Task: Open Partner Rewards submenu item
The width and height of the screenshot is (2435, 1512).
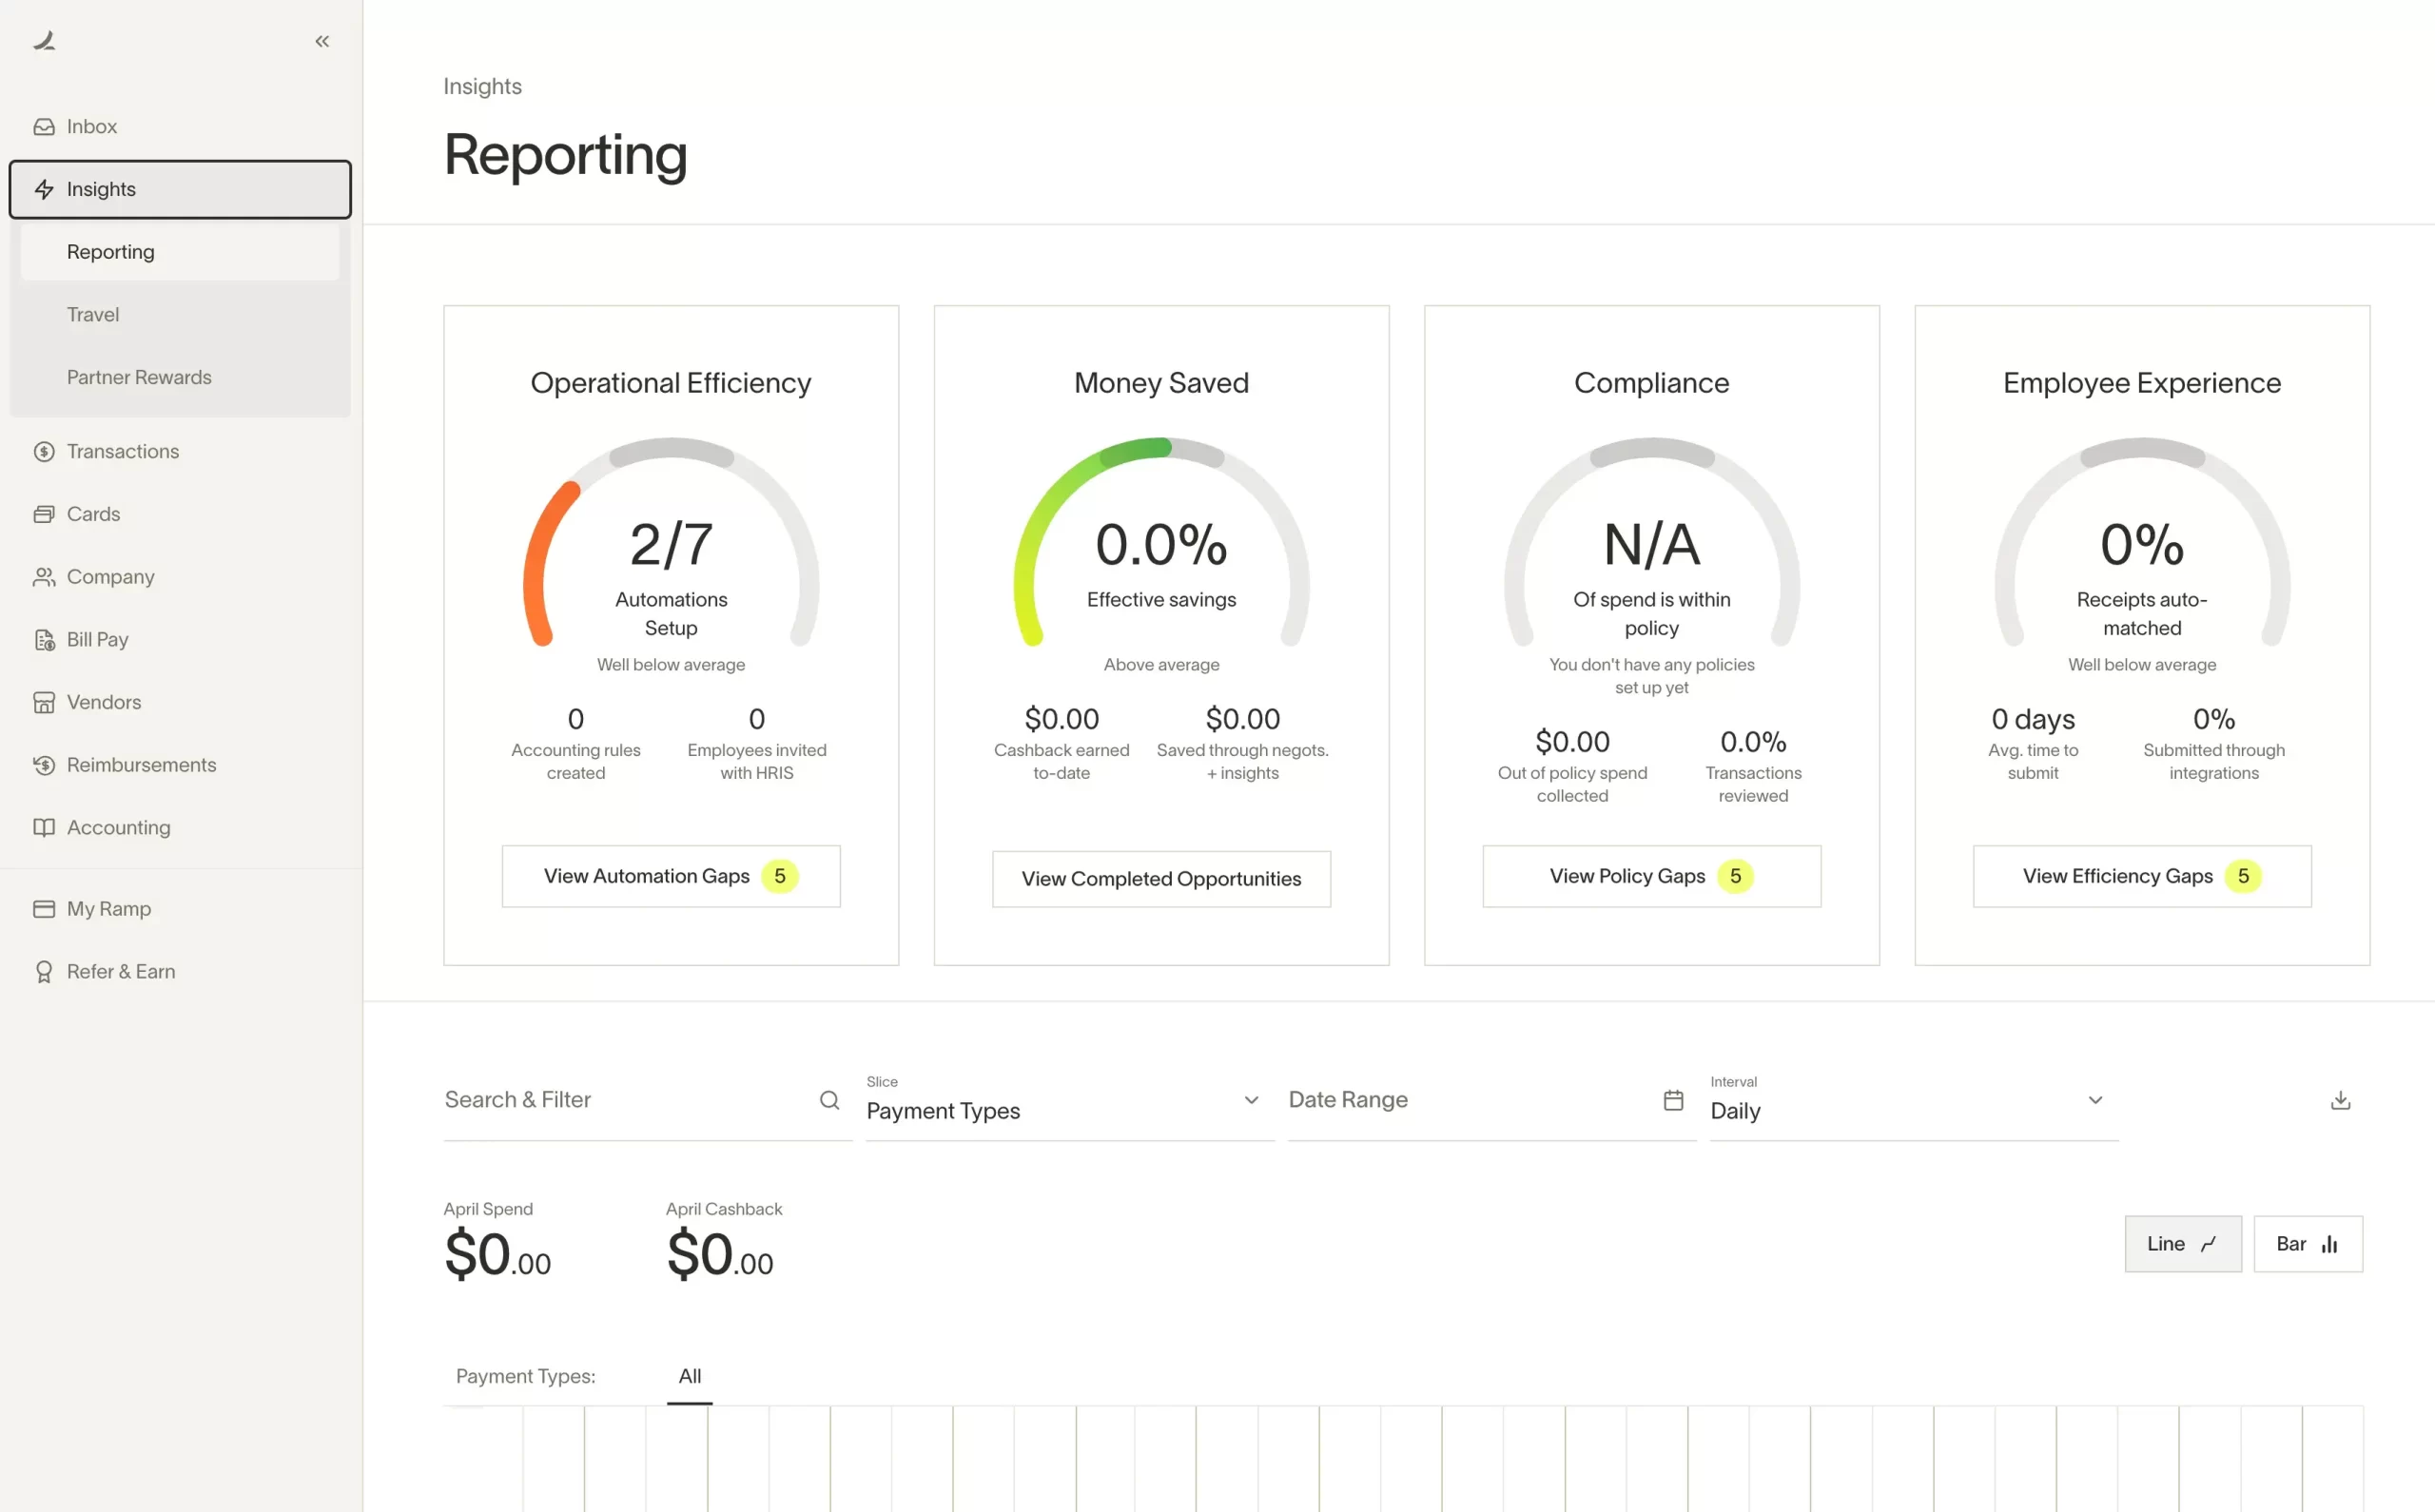Action: [139, 378]
